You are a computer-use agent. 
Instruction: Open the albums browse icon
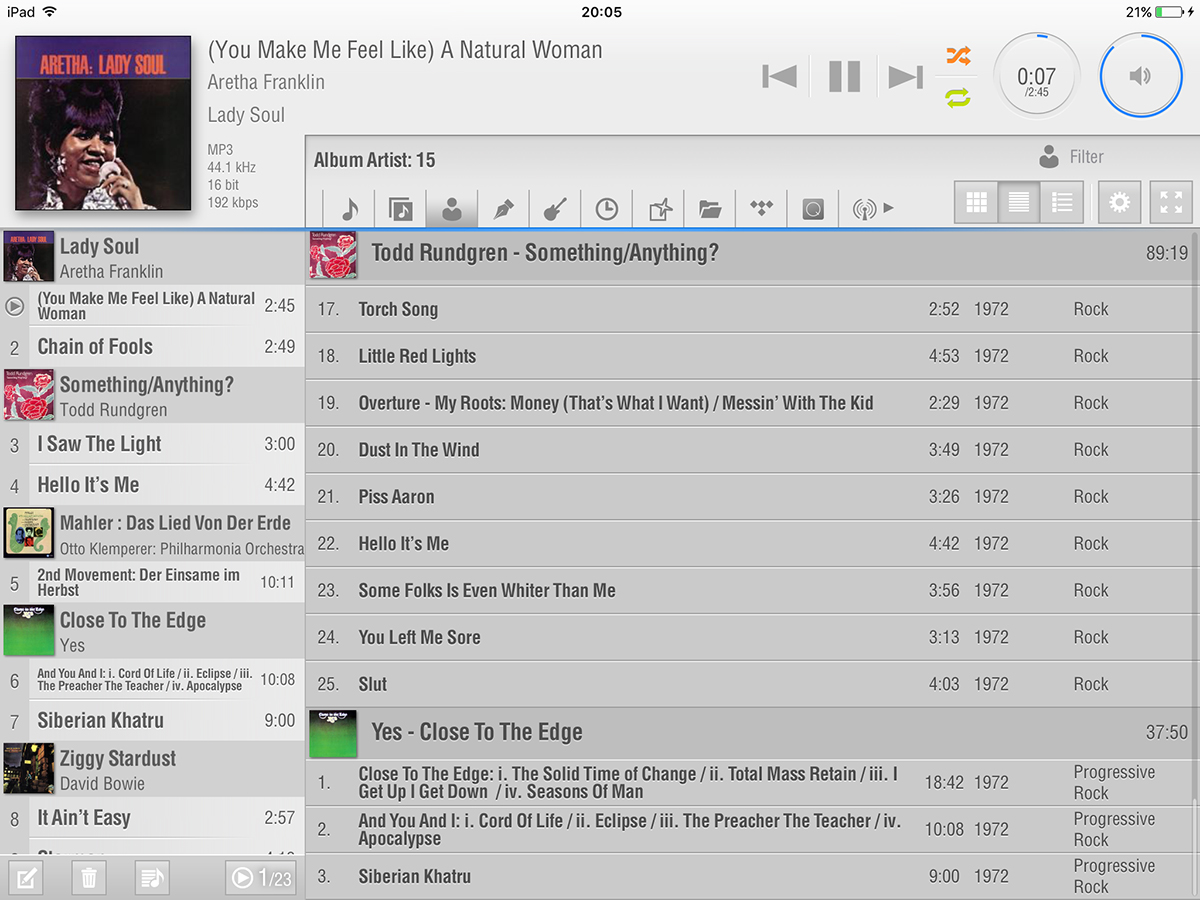[x=400, y=209]
